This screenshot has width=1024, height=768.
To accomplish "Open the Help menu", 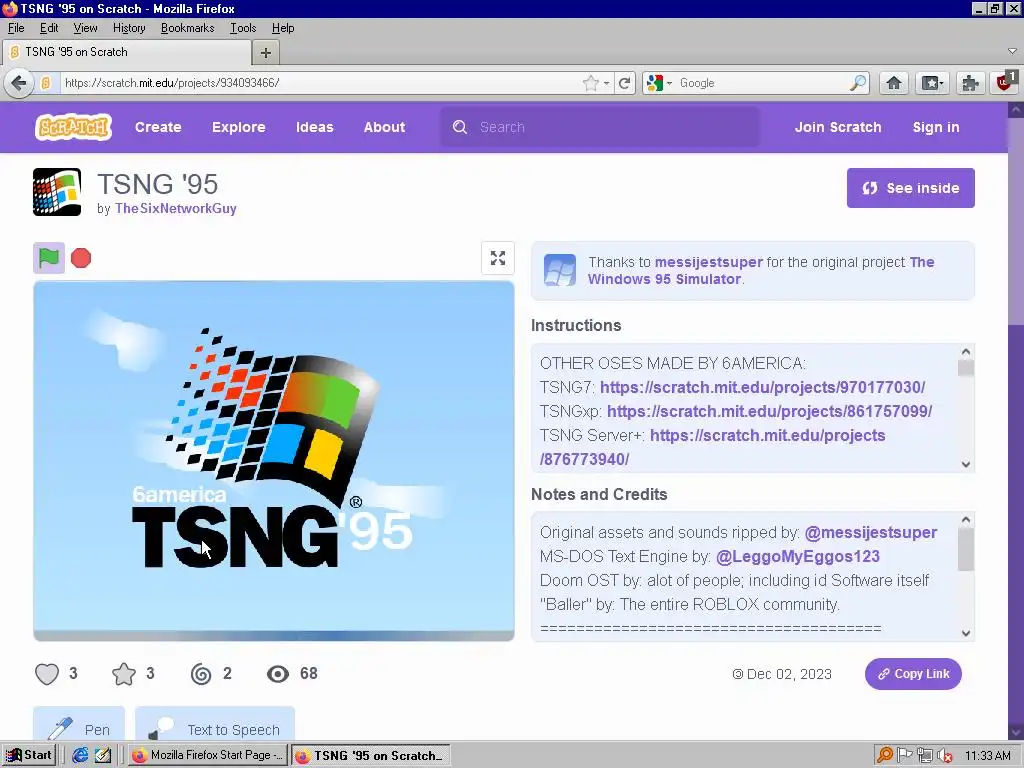I will [x=283, y=28].
